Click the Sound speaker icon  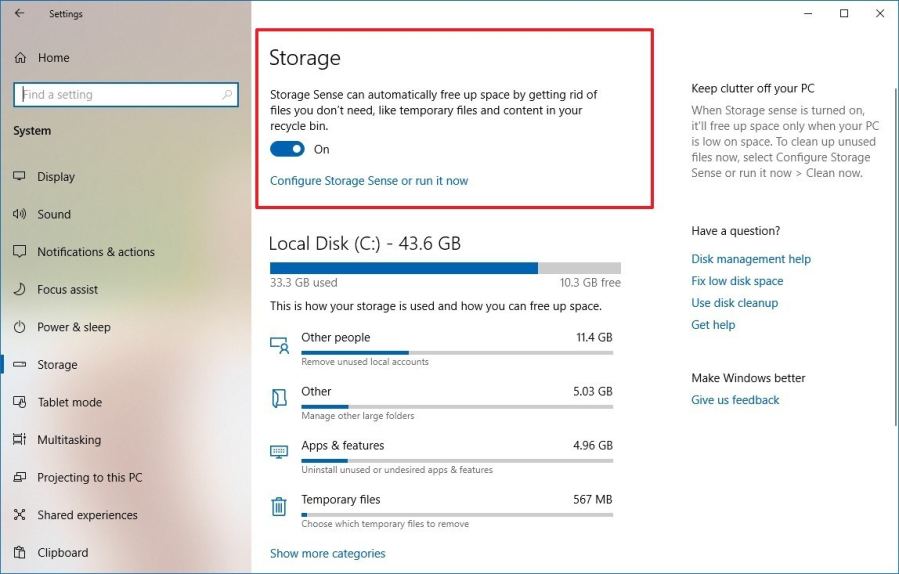click(x=19, y=214)
